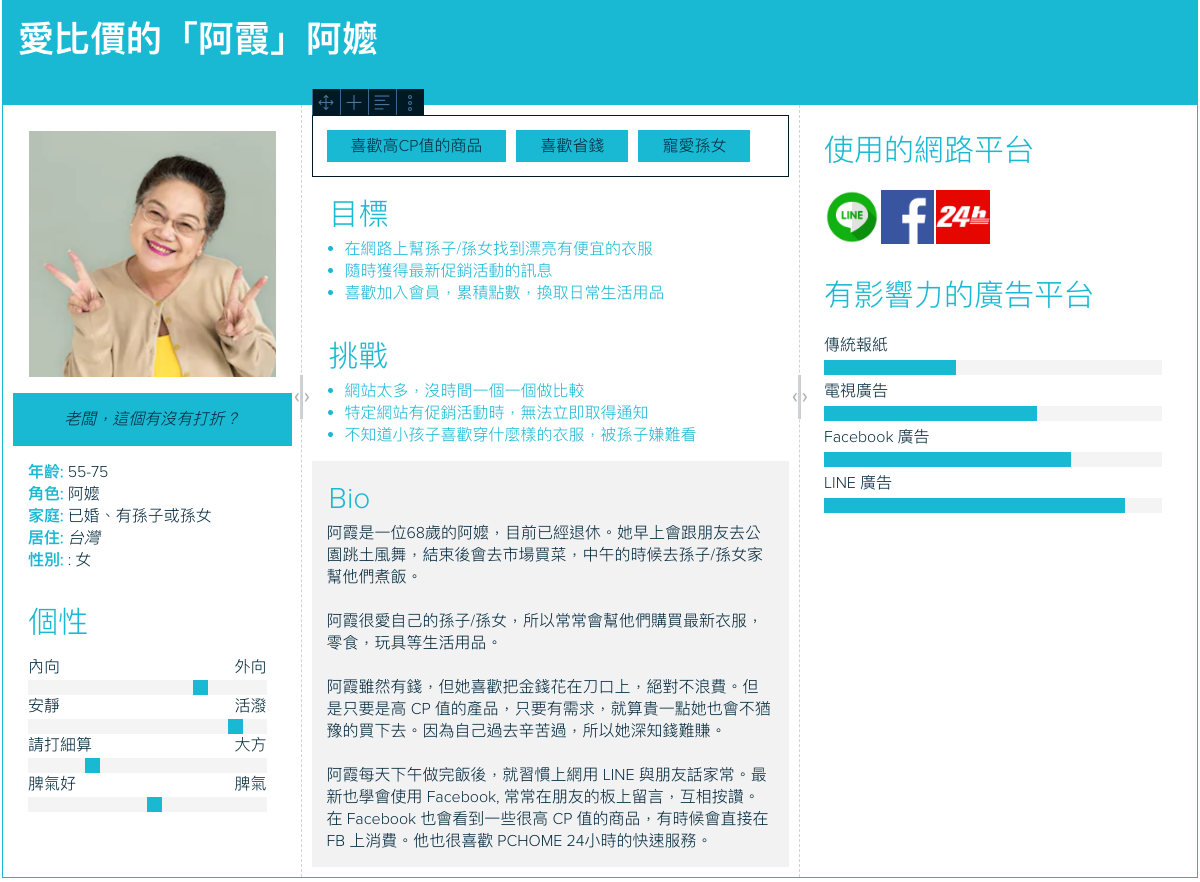Toggle the 寵愛孫女 tag
The image size is (1200, 882).
coord(693,145)
